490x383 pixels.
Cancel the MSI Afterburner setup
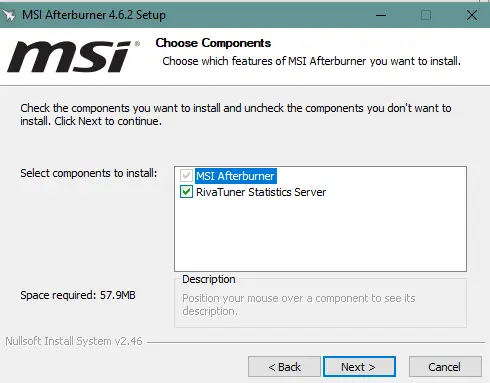[445, 367]
